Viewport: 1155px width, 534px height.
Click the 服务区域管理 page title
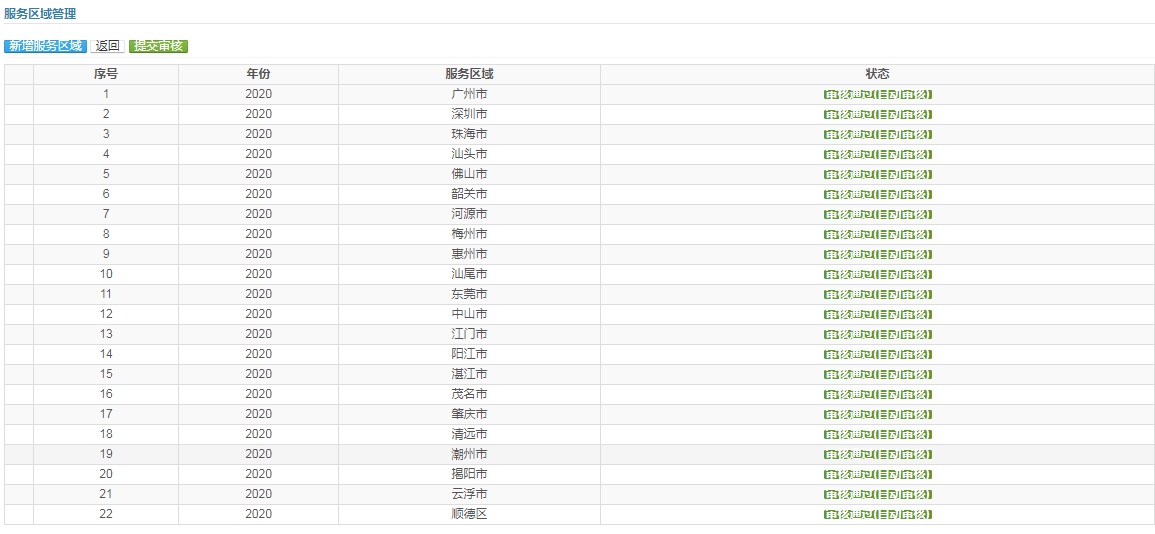coord(40,14)
